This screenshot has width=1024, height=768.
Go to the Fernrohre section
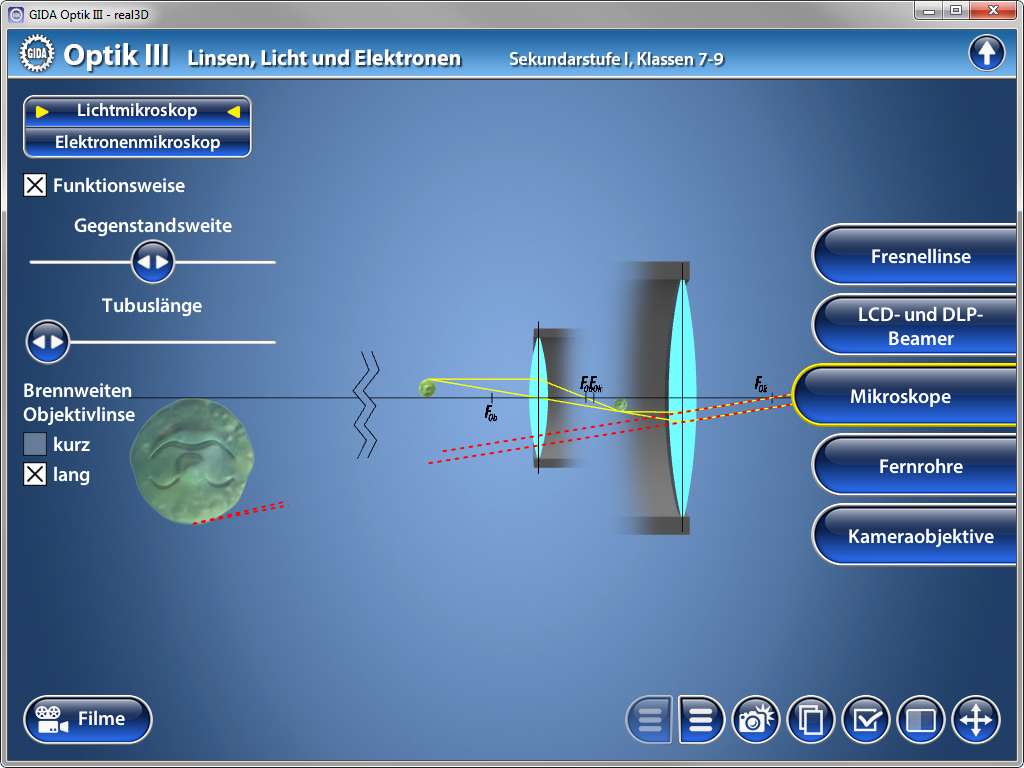pyautogui.click(x=920, y=466)
